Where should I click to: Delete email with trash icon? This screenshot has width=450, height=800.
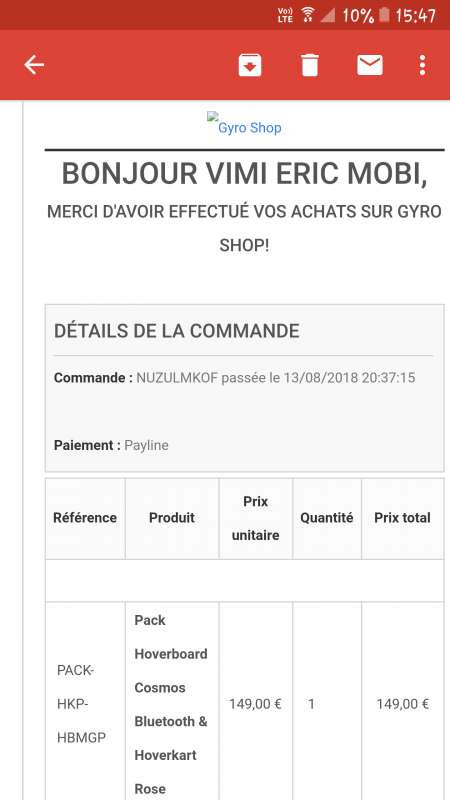click(x=310, y=65)
